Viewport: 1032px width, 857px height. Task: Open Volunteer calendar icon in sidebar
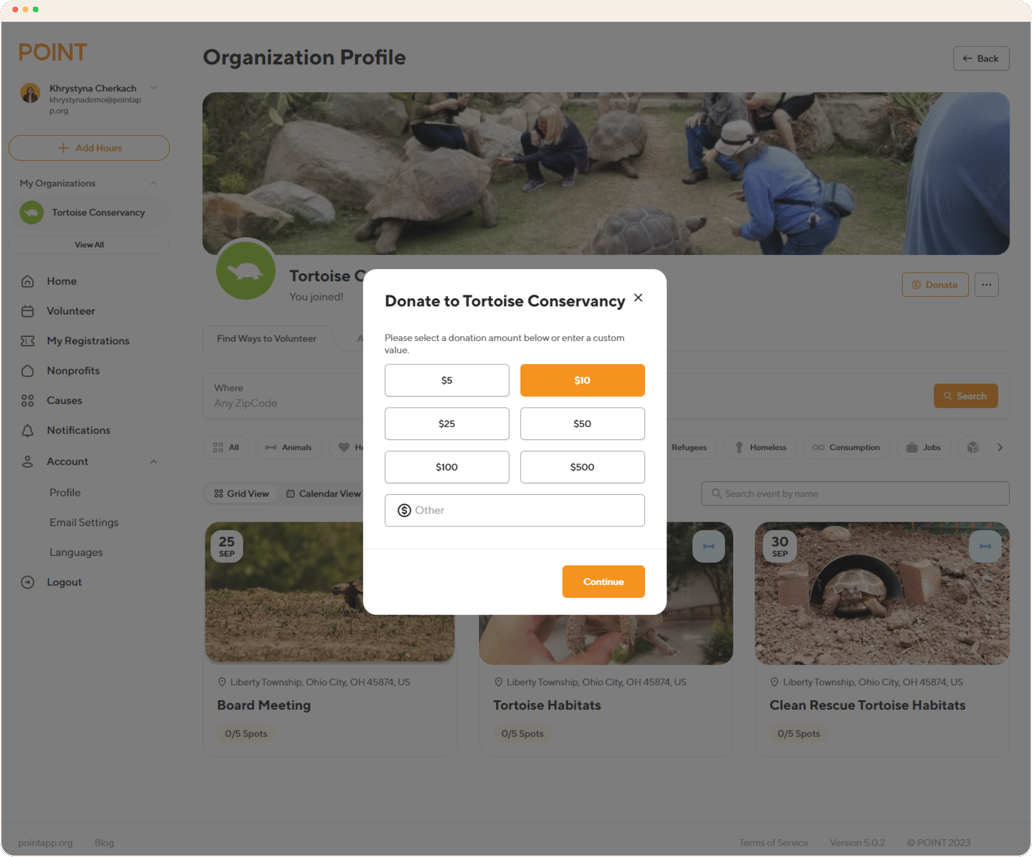click(28, 311)
